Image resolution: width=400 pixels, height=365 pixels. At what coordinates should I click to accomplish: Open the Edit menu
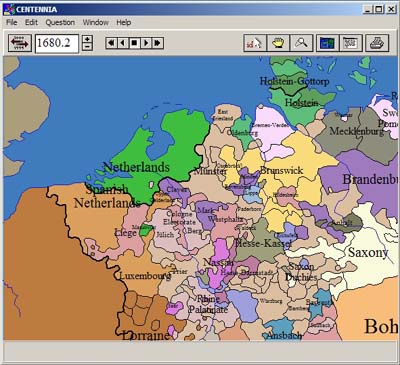click(x=31, y=22)
